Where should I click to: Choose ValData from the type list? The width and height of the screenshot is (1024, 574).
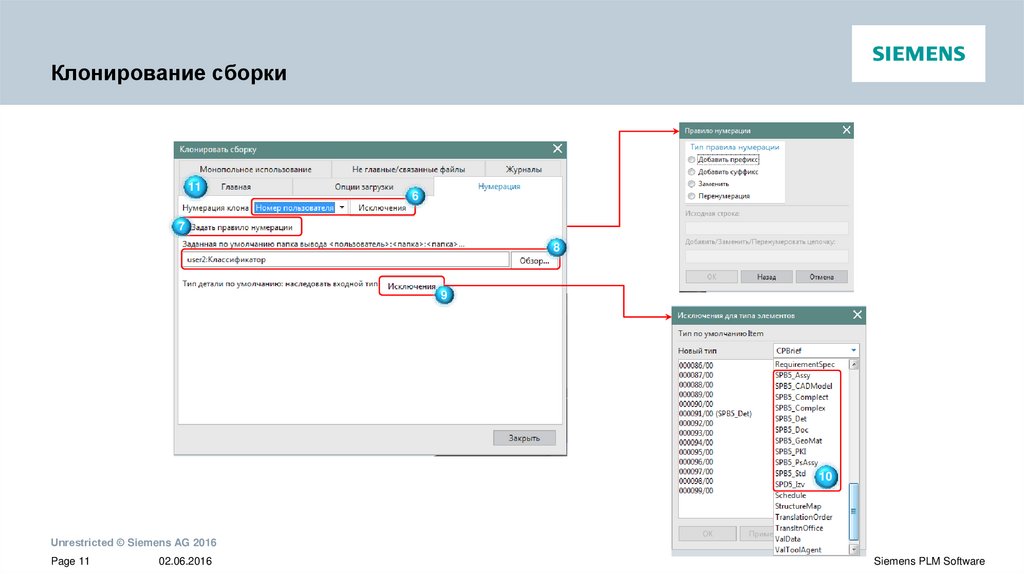788,539
